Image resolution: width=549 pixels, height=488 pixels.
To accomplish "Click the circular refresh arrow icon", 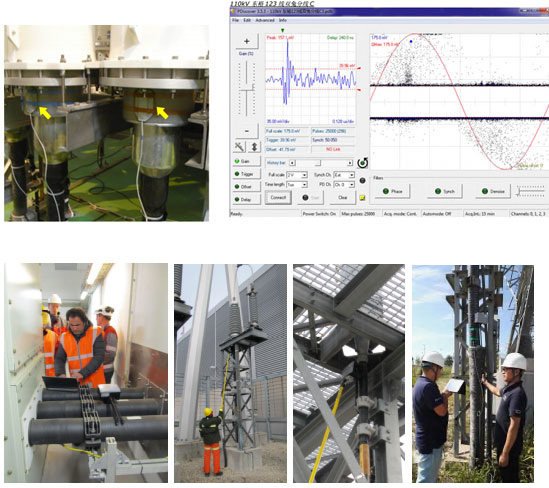I will point(362,163).
